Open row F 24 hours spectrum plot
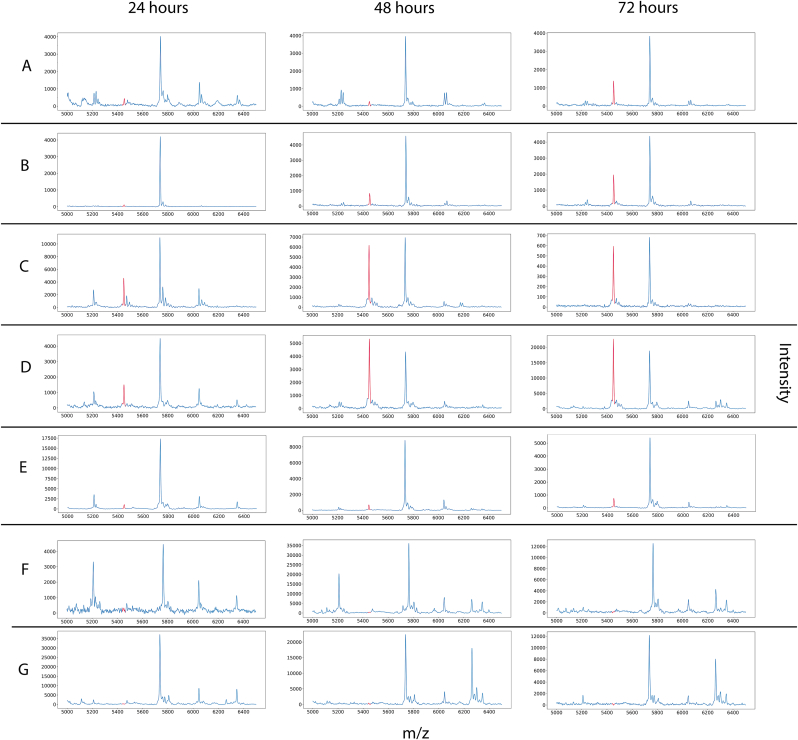This screenshot has height=740, width=798. click(x=161, y=579)
